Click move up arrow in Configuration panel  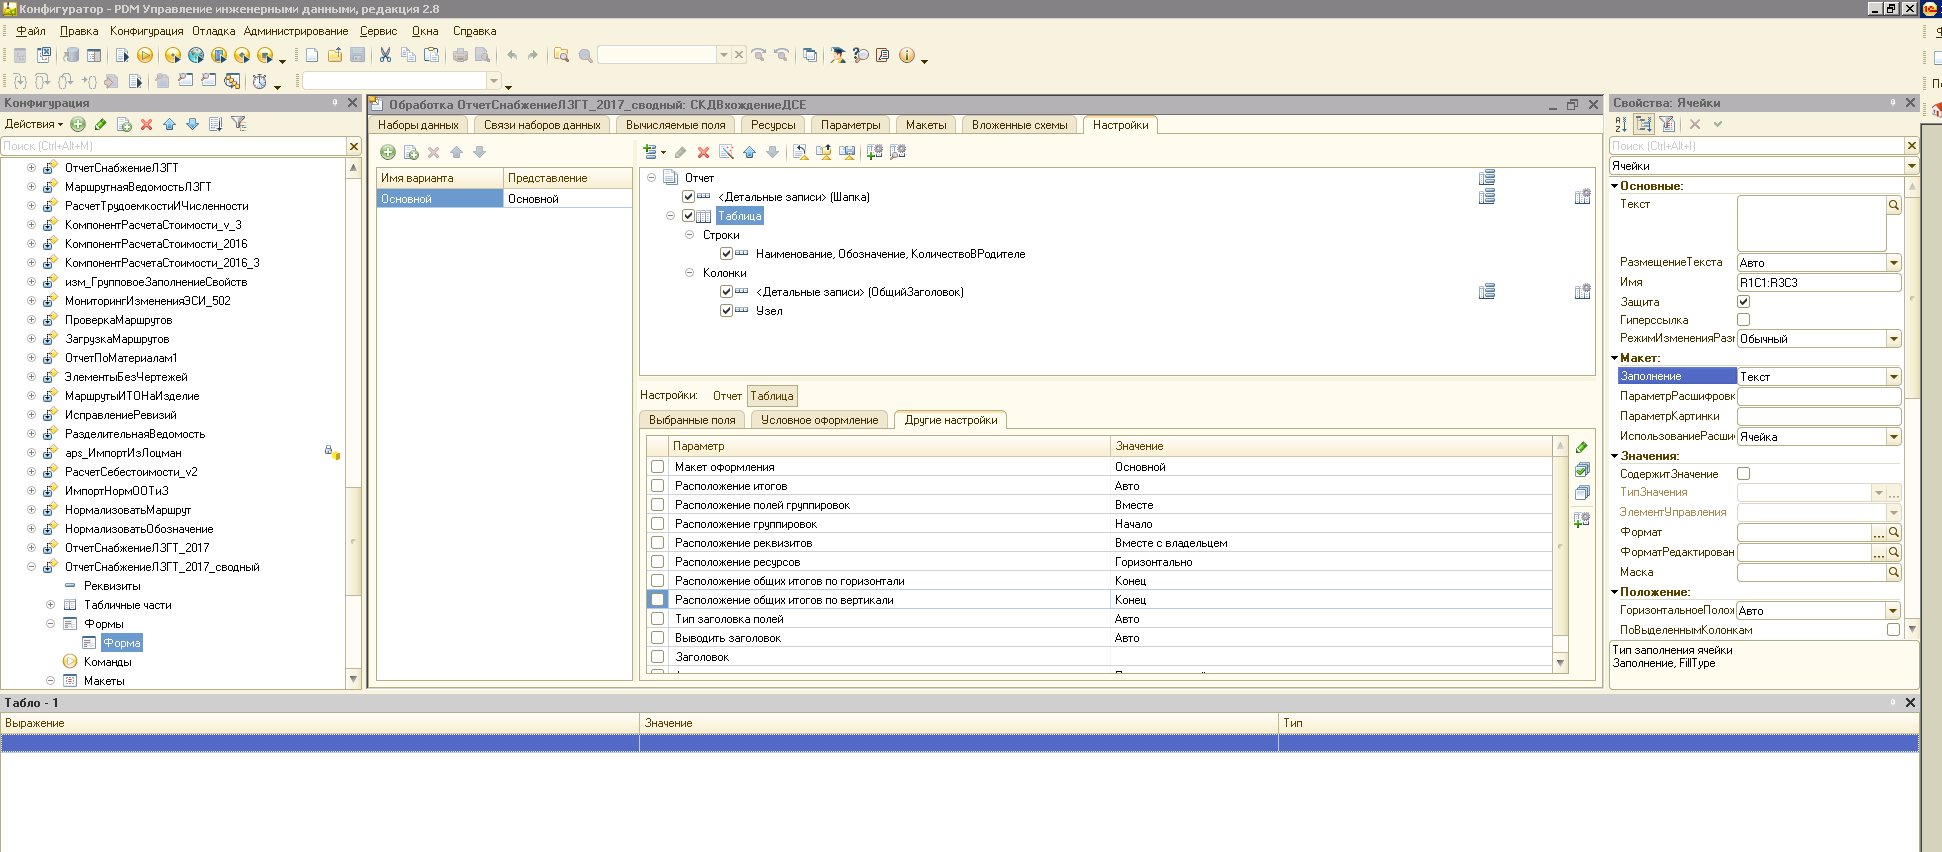coord(169,124)
